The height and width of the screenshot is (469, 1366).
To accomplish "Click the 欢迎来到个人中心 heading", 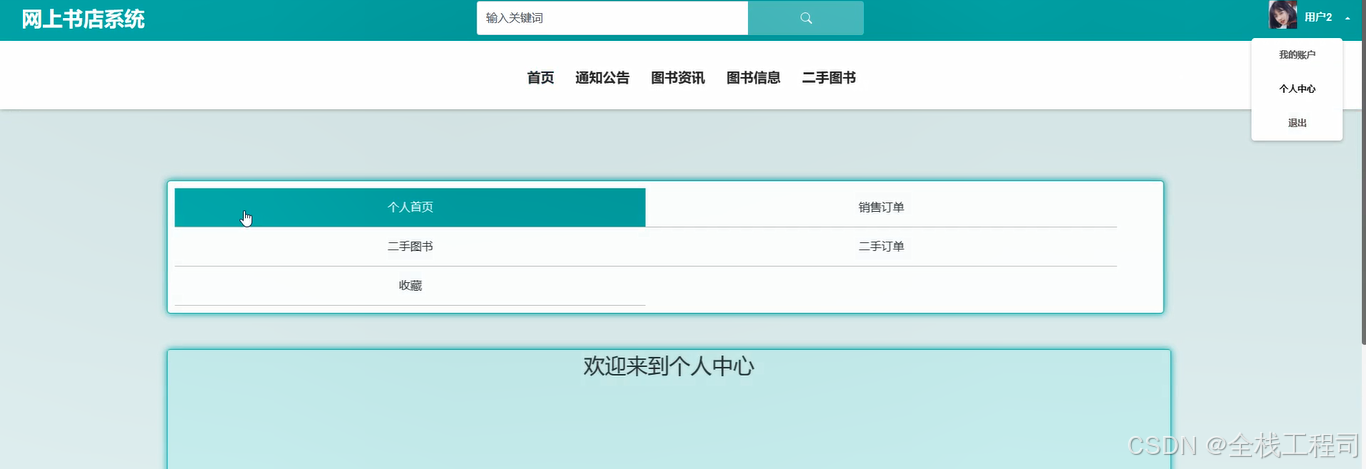I will (669, 366).
